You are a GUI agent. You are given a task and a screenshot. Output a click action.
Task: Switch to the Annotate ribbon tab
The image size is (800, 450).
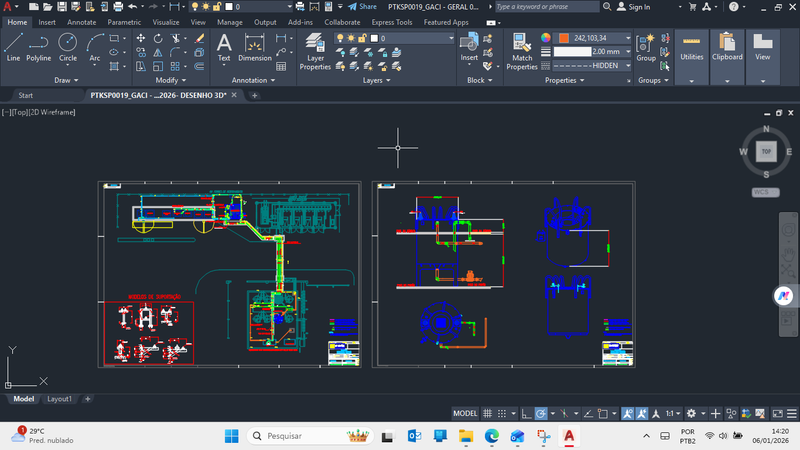pyautogui.click(x=81, y=21)
